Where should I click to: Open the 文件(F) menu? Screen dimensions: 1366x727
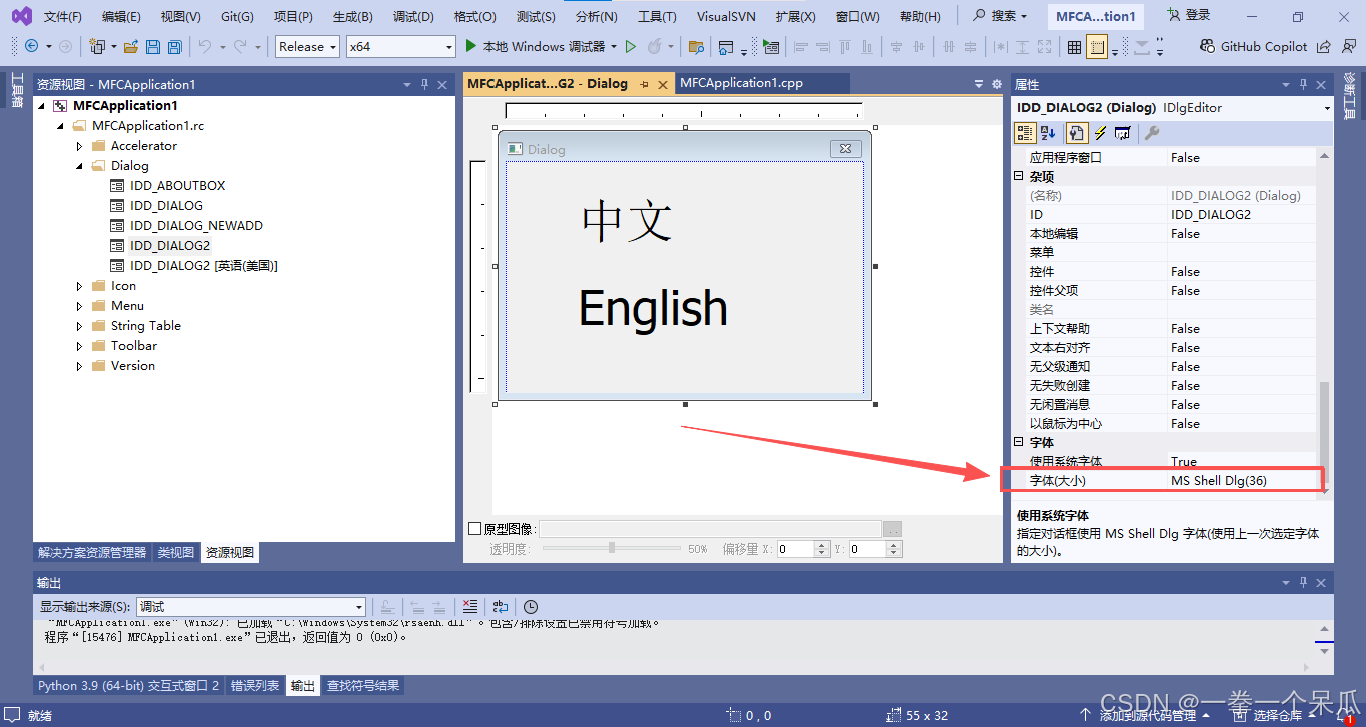tap(62, 16)
